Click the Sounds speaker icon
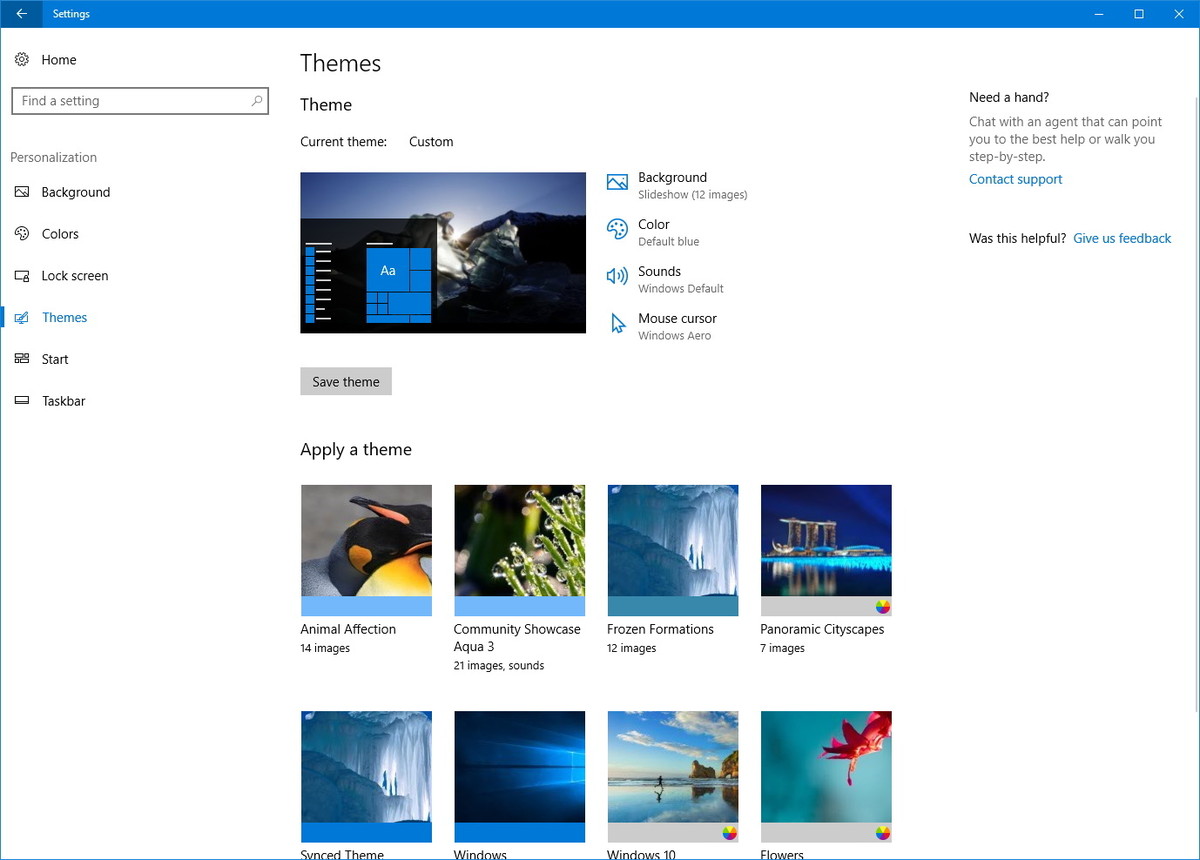Viewport: 1200px width, 860px height. click(x=617, y=276)
